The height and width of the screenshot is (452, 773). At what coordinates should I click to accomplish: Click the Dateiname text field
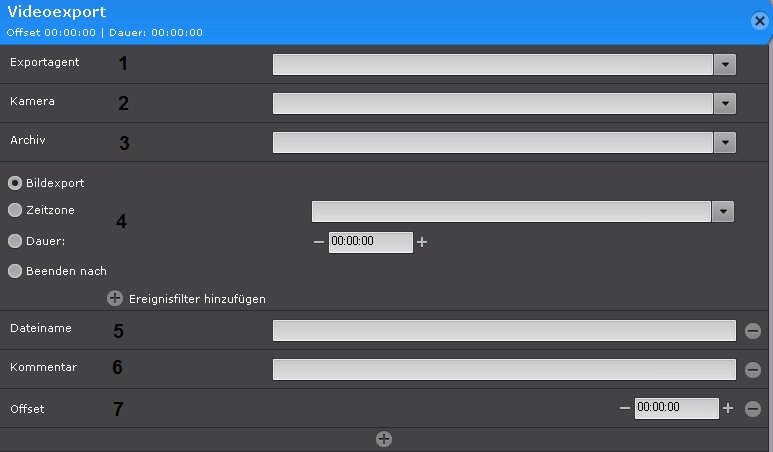(x=504, y=331)
